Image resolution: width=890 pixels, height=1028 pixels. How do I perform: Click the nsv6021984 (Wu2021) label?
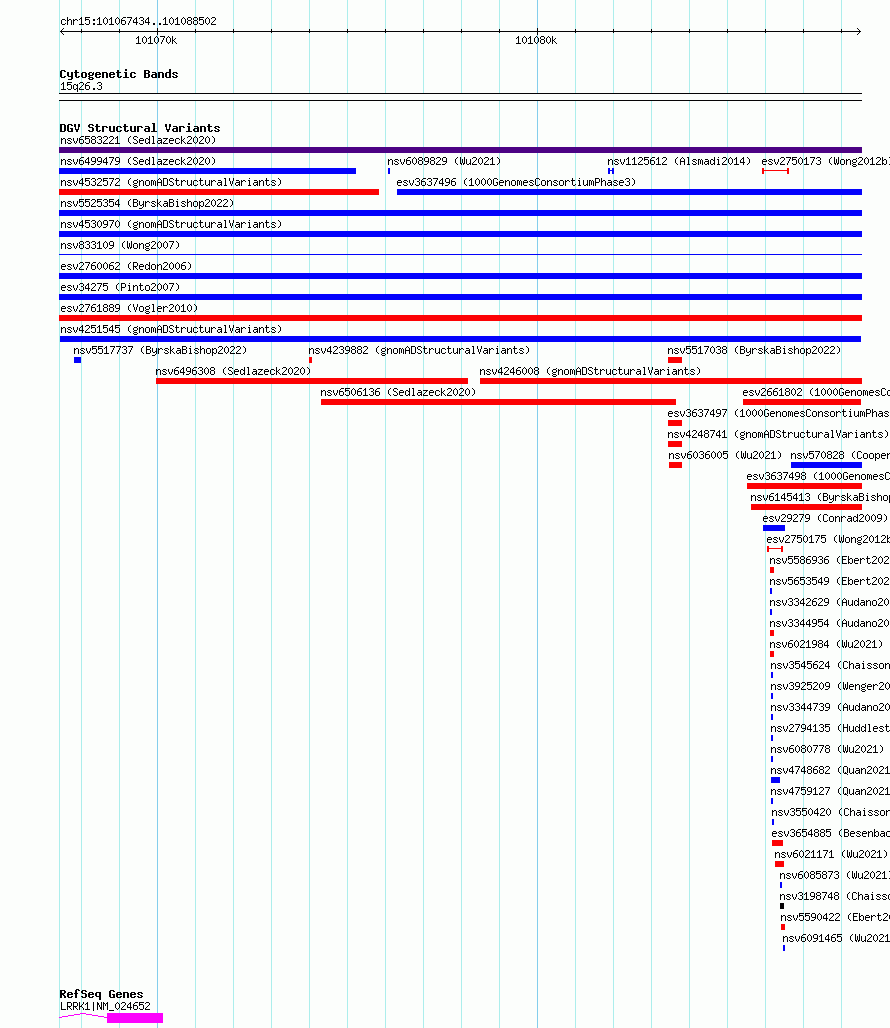point(826,644)
